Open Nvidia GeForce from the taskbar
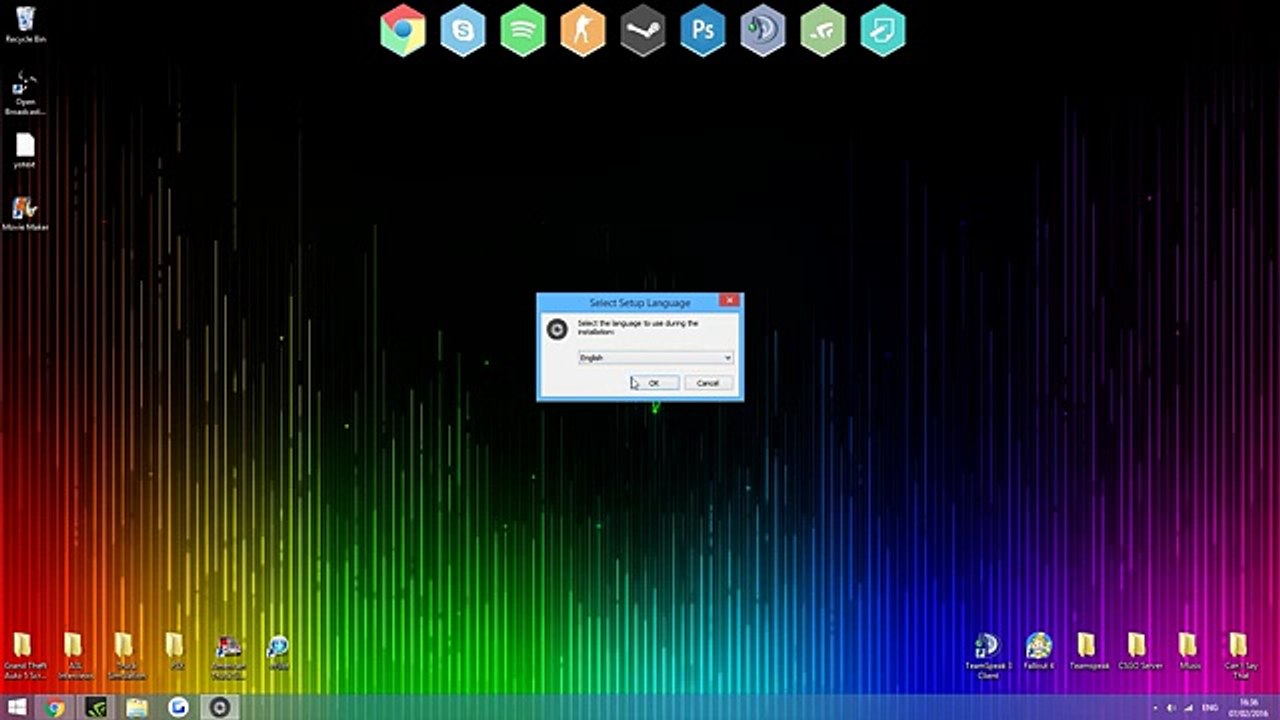Screen dimensions: 1280x720 tap(96, 708)
